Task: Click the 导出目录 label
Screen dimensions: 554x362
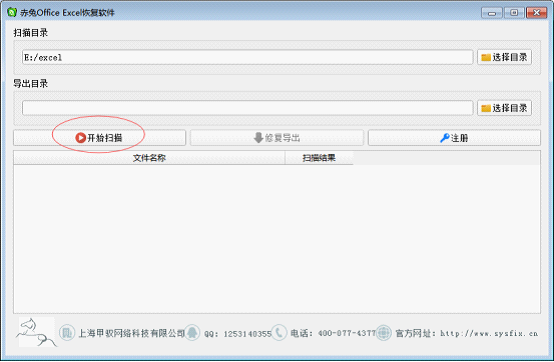Action: (x=31, y=84)
